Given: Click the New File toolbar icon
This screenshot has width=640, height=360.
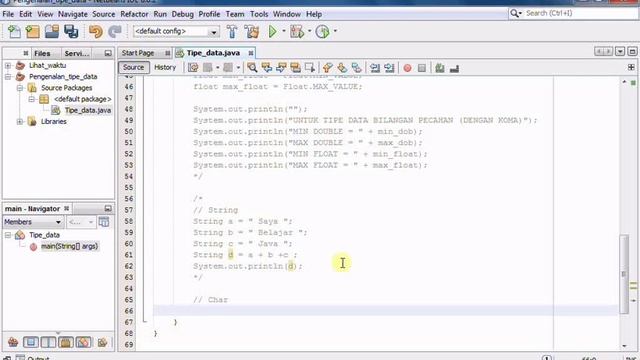Looking at the screenshot, I should pyautogui.click(x=14, y=31).
